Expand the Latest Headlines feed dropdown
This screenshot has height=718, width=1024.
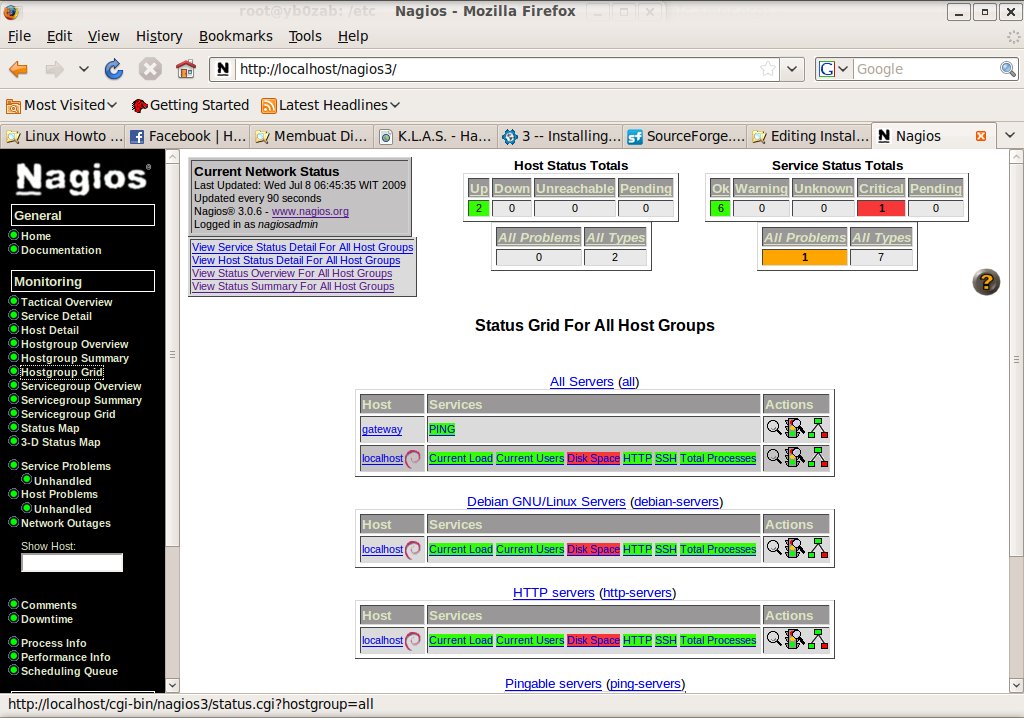click(x=331, y=105)
